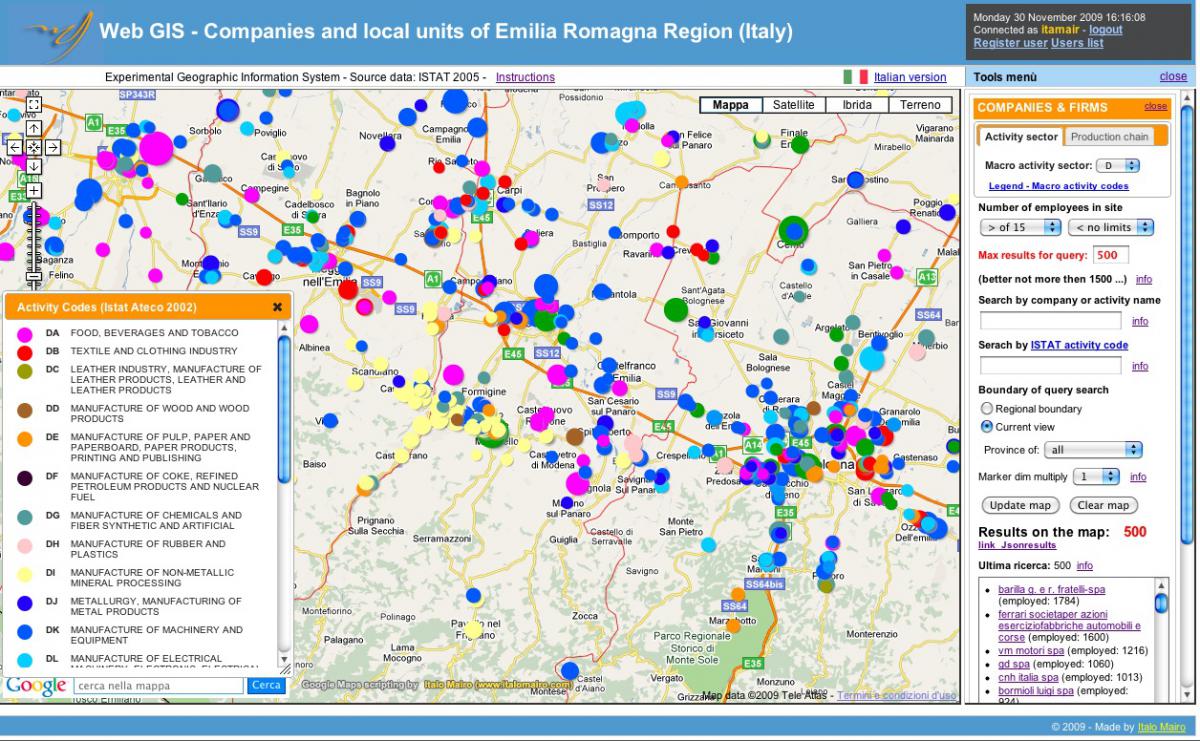
Task: Click info link beside Max results note
Action: (x=1143, y=280)
